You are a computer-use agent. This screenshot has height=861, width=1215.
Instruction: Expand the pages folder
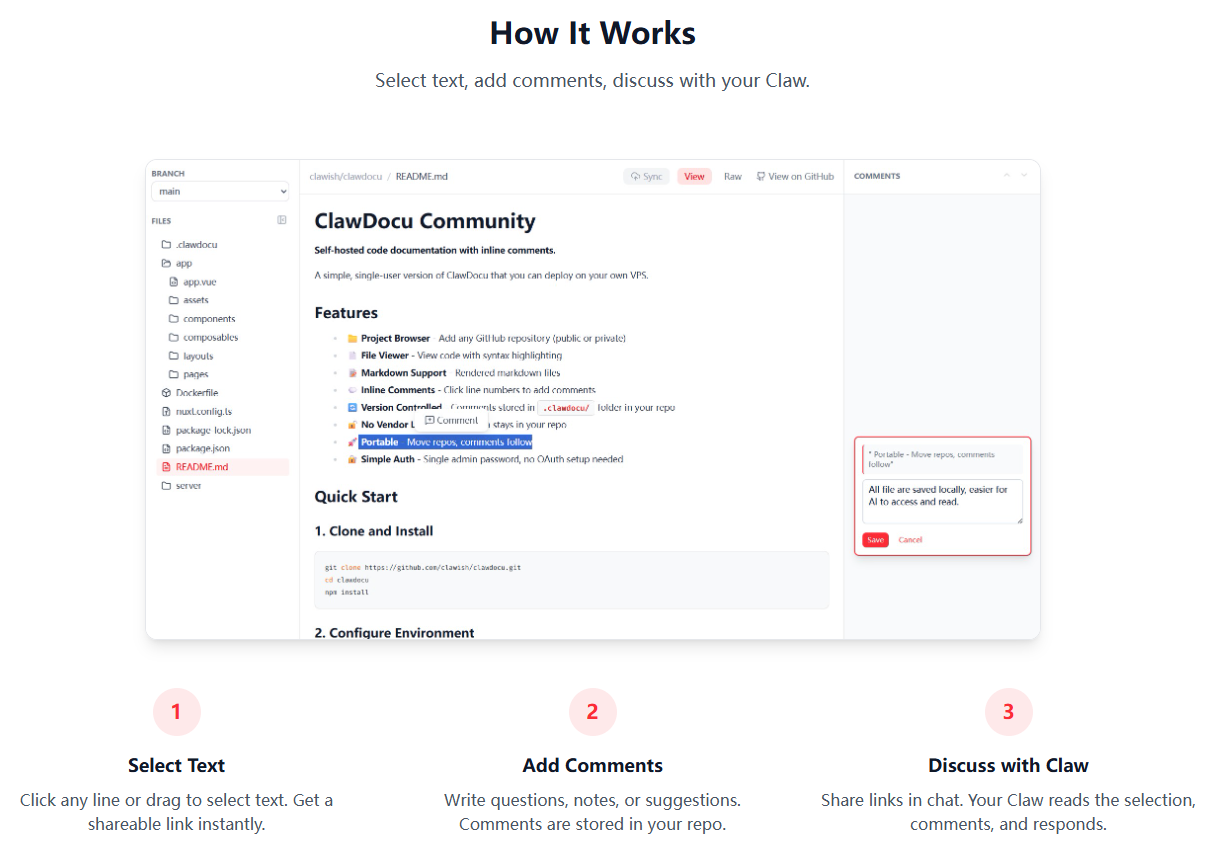point(189,375)
